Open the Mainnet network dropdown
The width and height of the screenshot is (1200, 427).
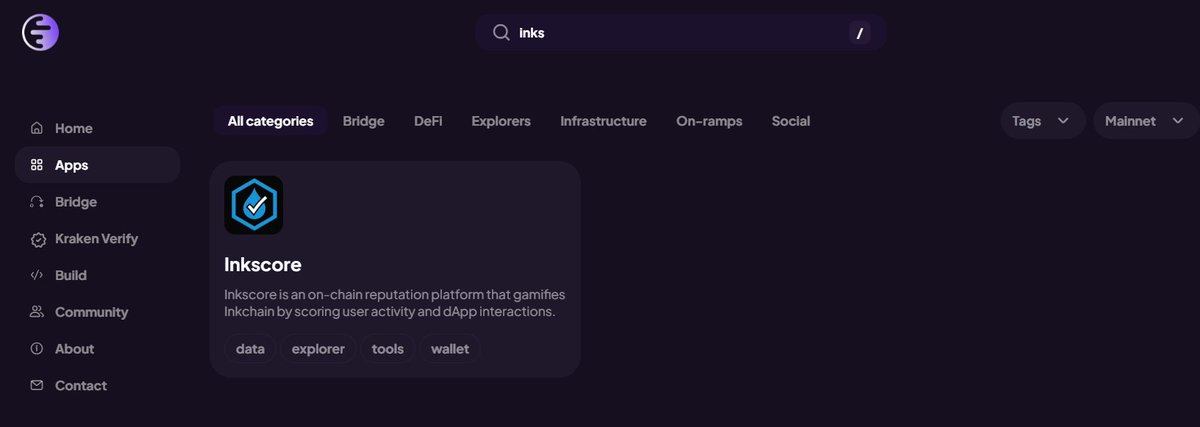tap(1145, 121)
